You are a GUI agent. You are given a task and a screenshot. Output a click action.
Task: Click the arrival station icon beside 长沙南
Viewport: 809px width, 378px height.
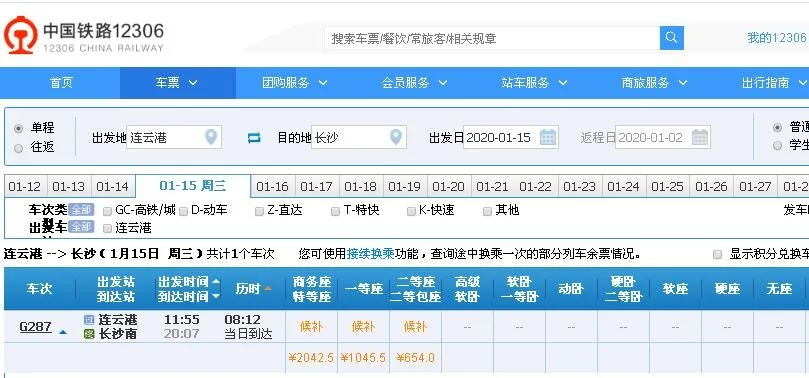coord(89,334)
